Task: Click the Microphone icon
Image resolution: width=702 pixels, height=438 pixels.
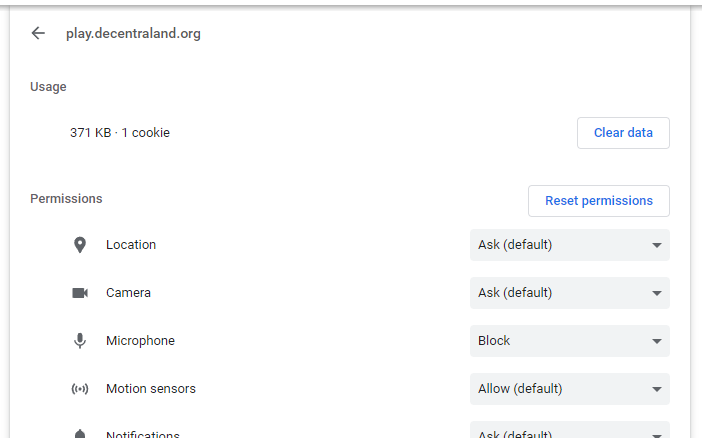Action: (x=80, y=341)
